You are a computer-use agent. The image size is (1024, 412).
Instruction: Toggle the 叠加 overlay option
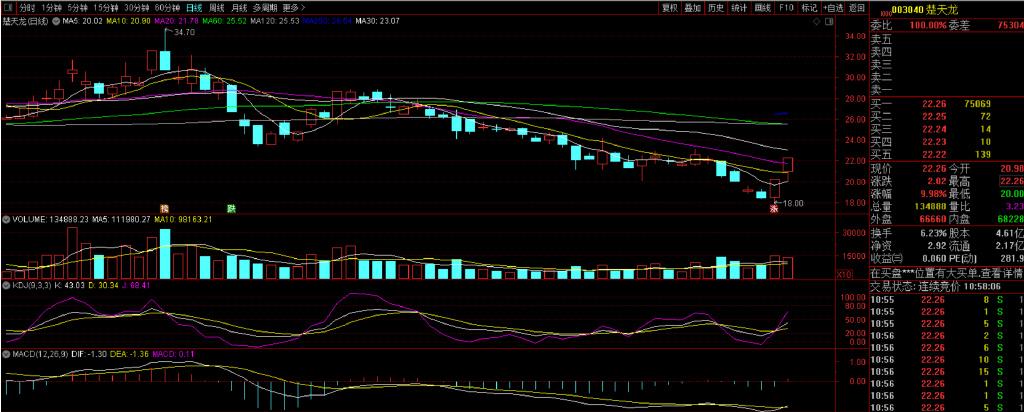[692, 7]
